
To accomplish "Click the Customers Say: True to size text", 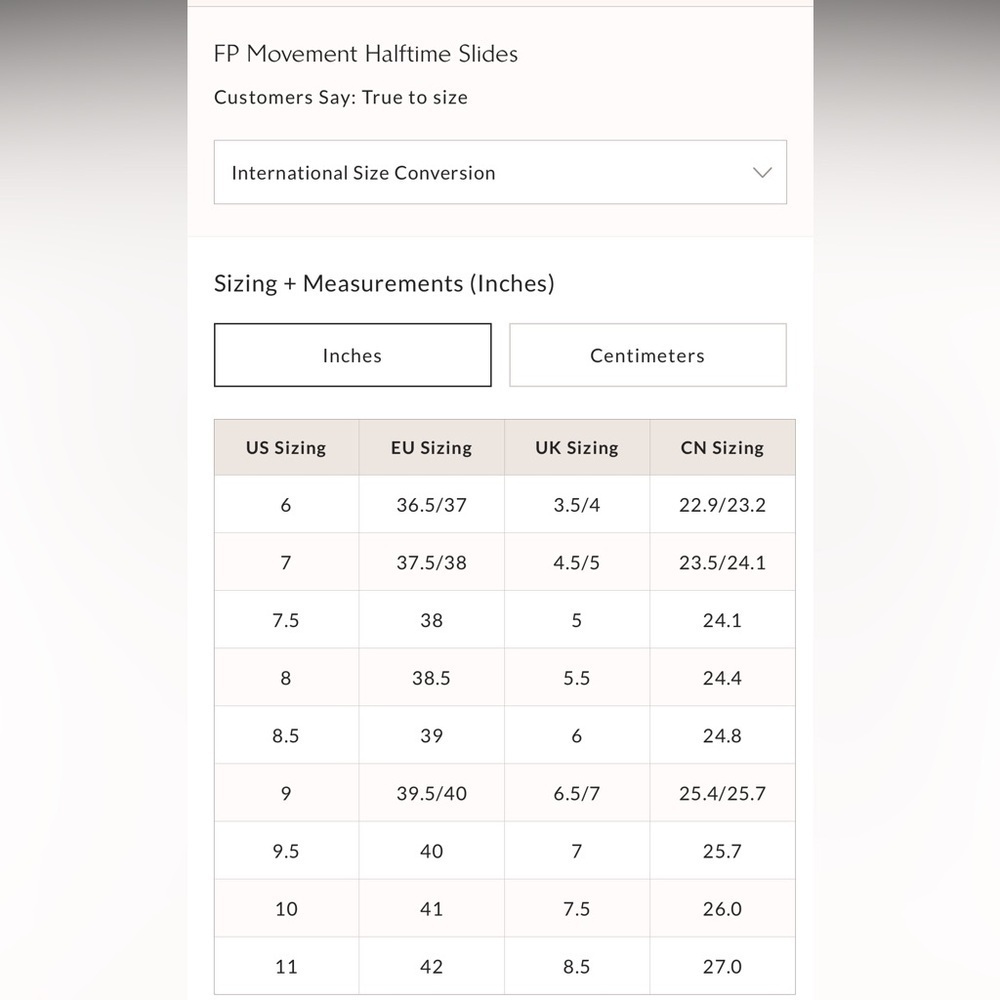I will pos(341,98).
